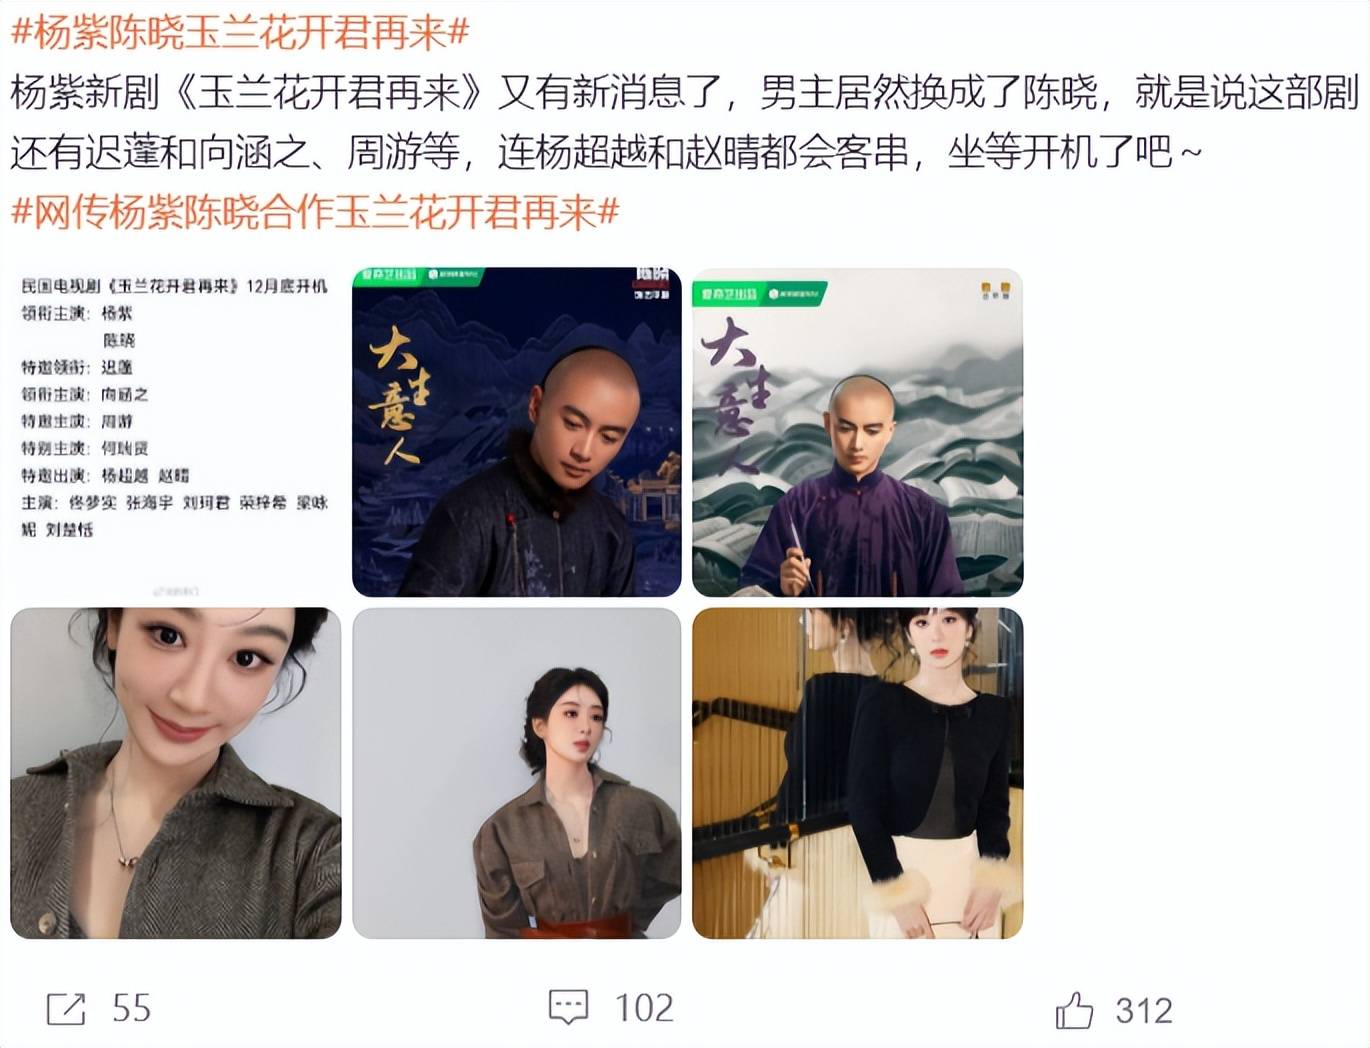Open hashtag #网传杨紫陈晓合作玉兰花开君再来#
1370x1048 pixels.
point(315,212)
